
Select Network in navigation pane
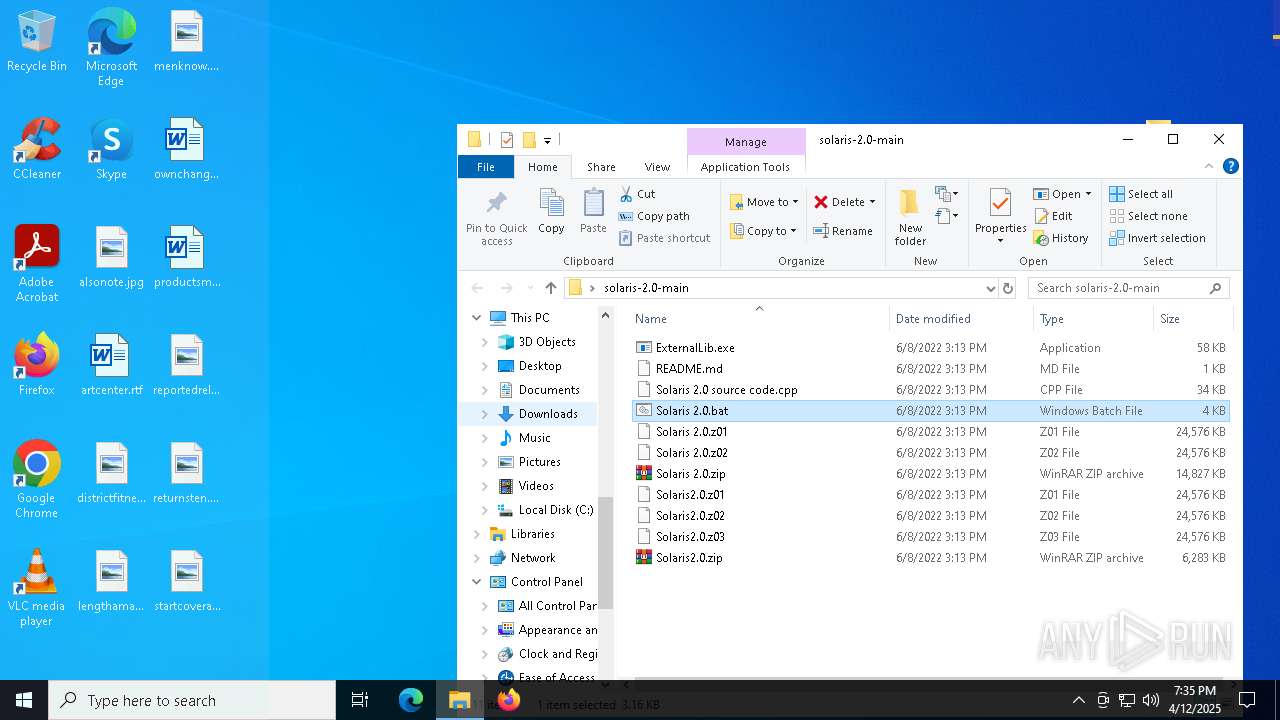tap(533, 558)
